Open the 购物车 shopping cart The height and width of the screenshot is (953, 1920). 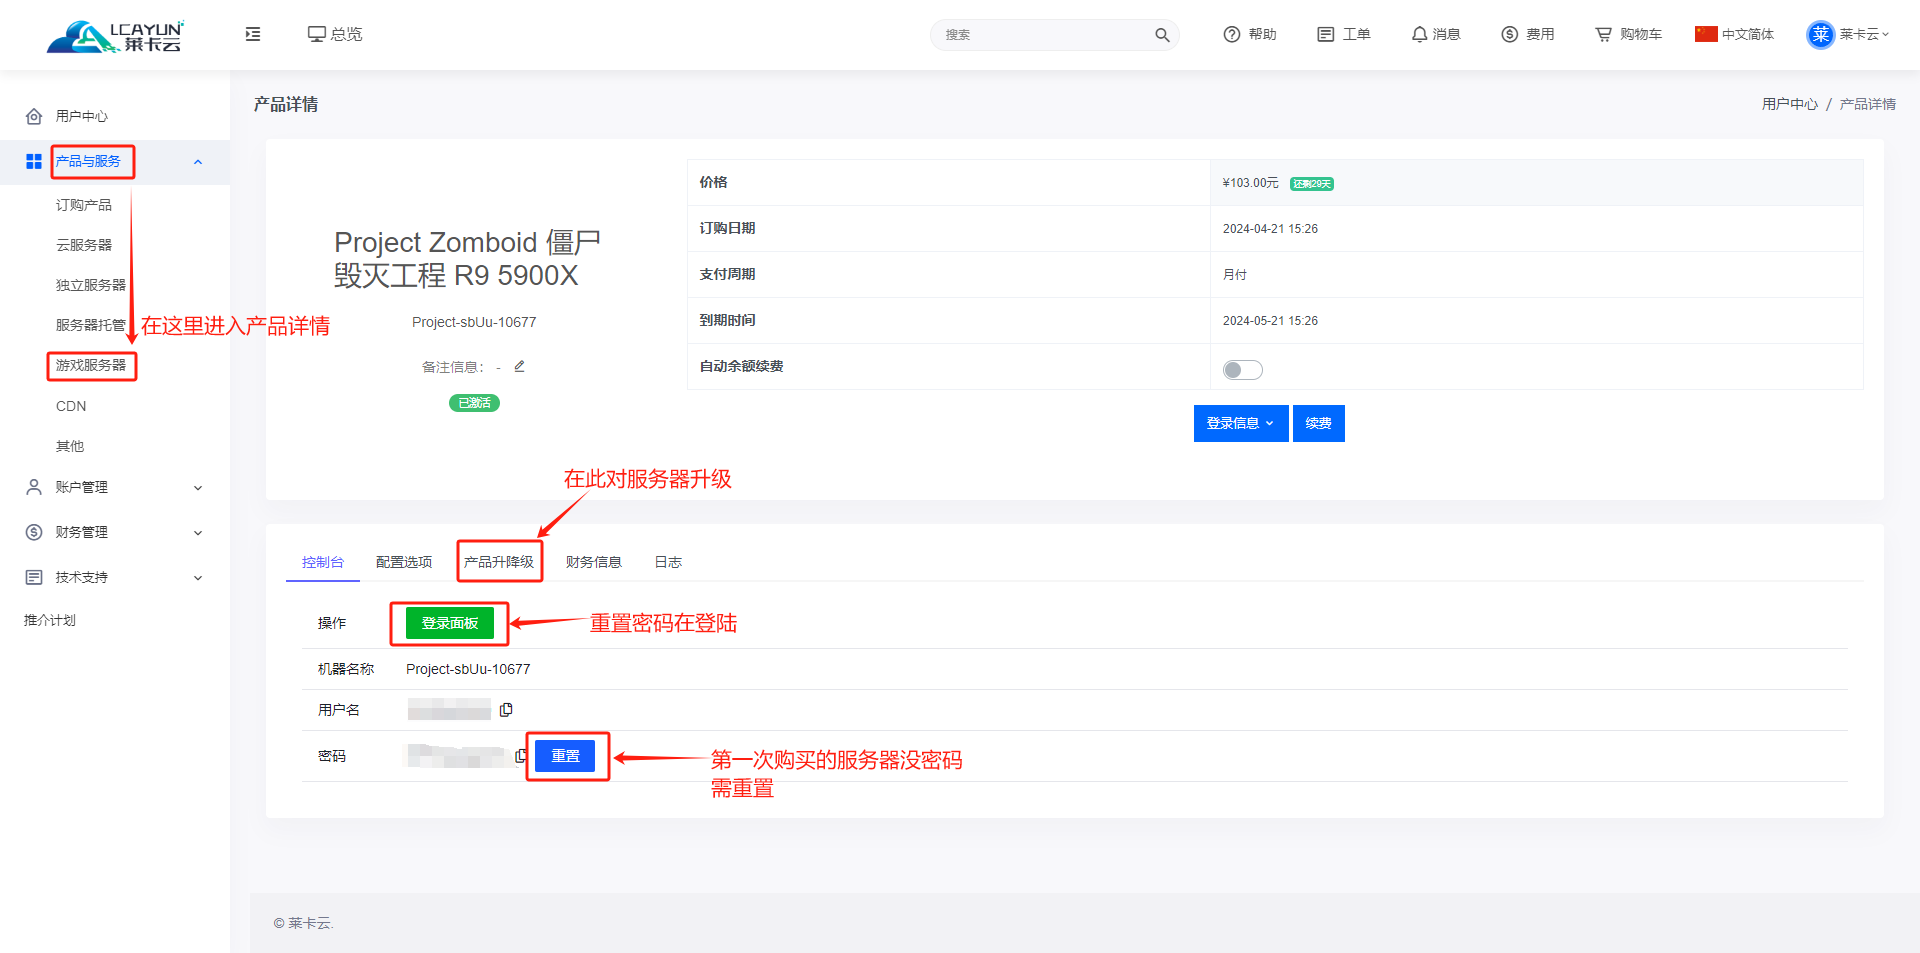pos(1628,34)
